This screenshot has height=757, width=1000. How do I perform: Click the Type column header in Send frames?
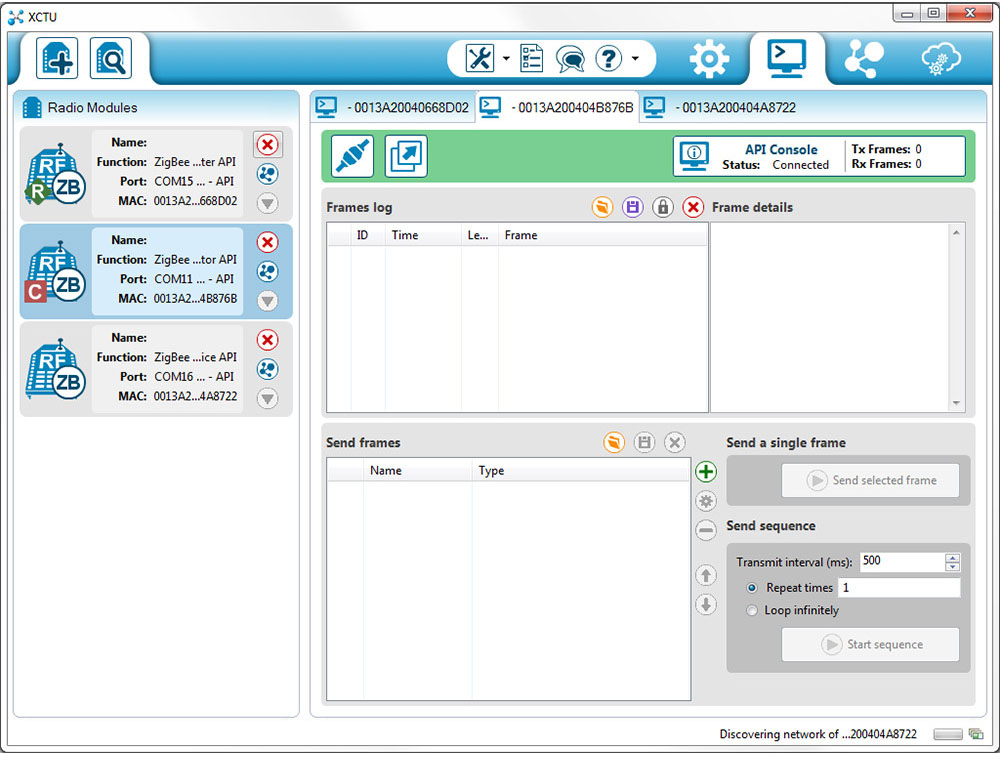[x=581, y=471]
